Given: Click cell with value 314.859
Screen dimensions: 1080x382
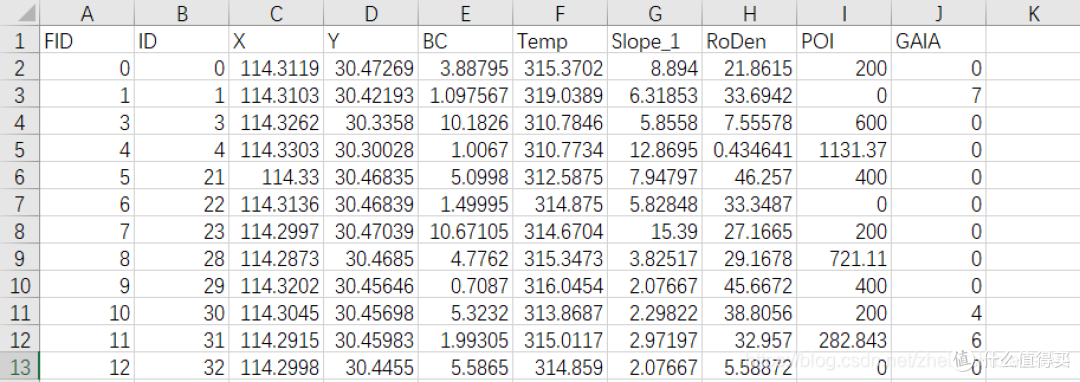Looking at the screenshot, I should pyautogui.click(x=560, y=367).
